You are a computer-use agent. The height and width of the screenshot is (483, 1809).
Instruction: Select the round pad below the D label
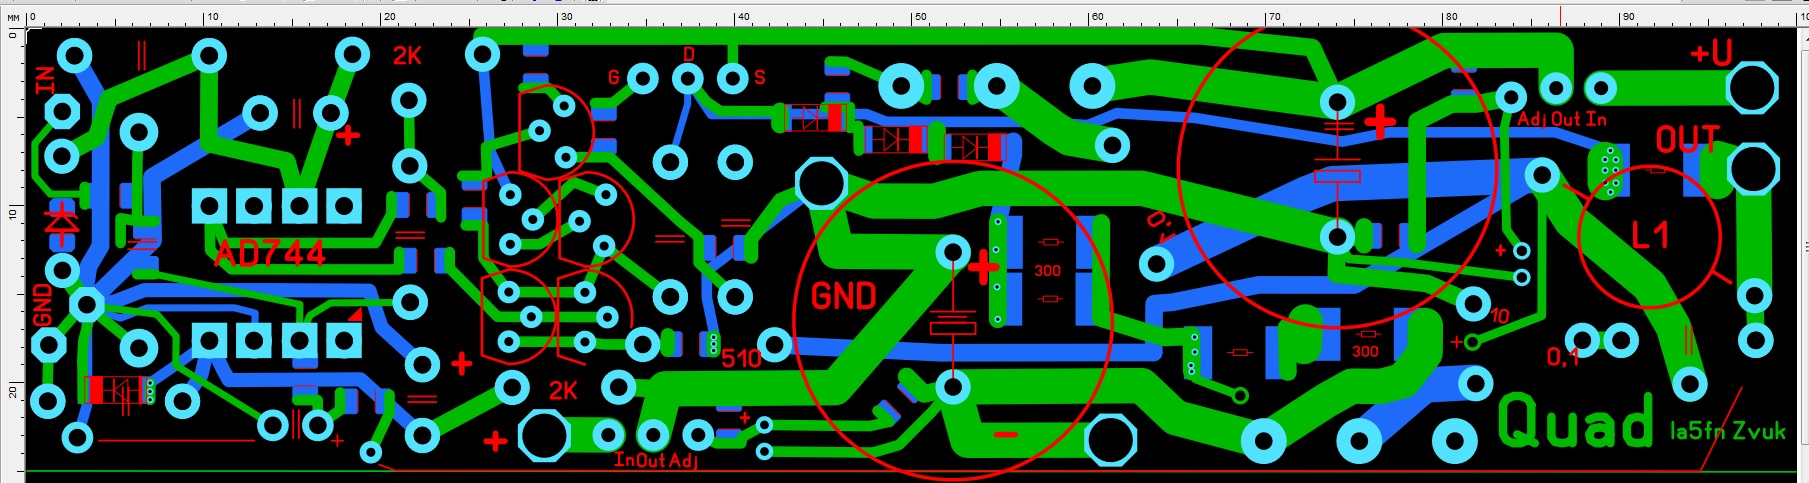point(688,78)
